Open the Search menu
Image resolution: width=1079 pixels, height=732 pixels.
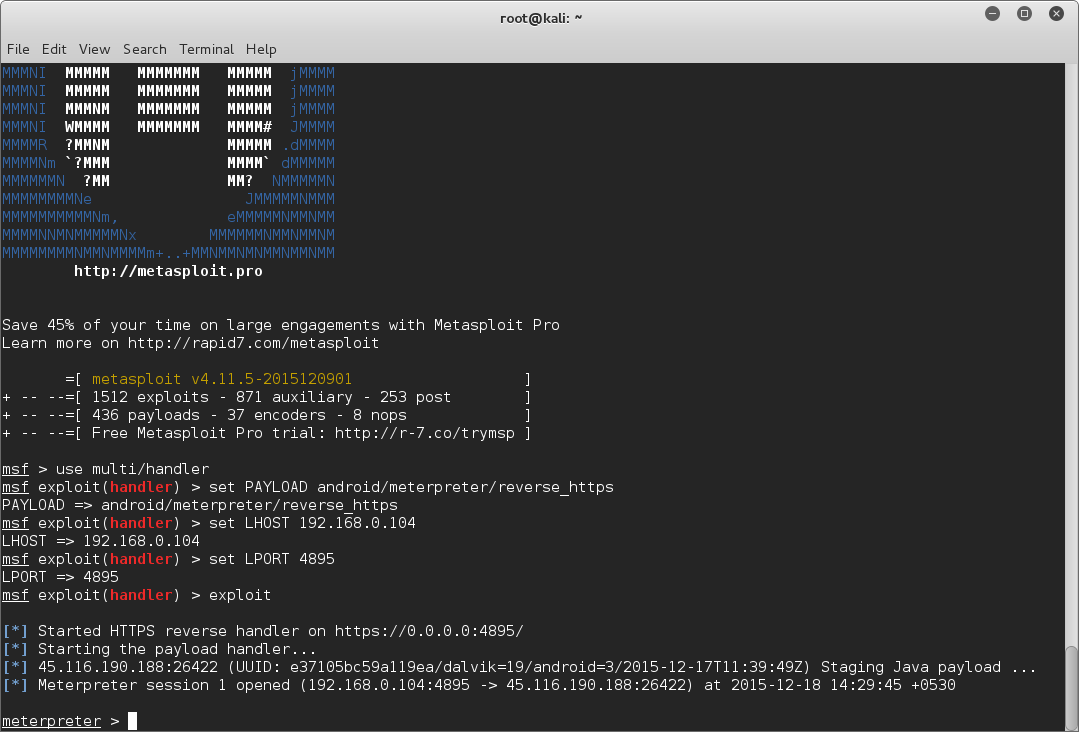pos(145,50)
